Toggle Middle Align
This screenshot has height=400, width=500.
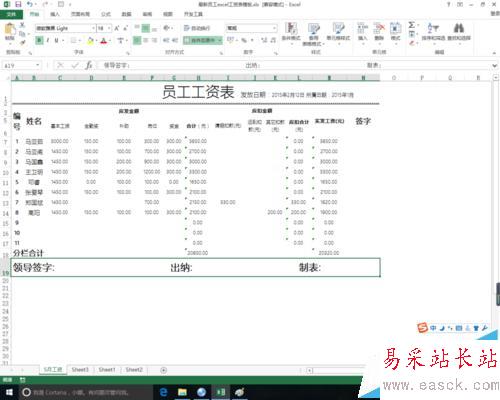146,28
